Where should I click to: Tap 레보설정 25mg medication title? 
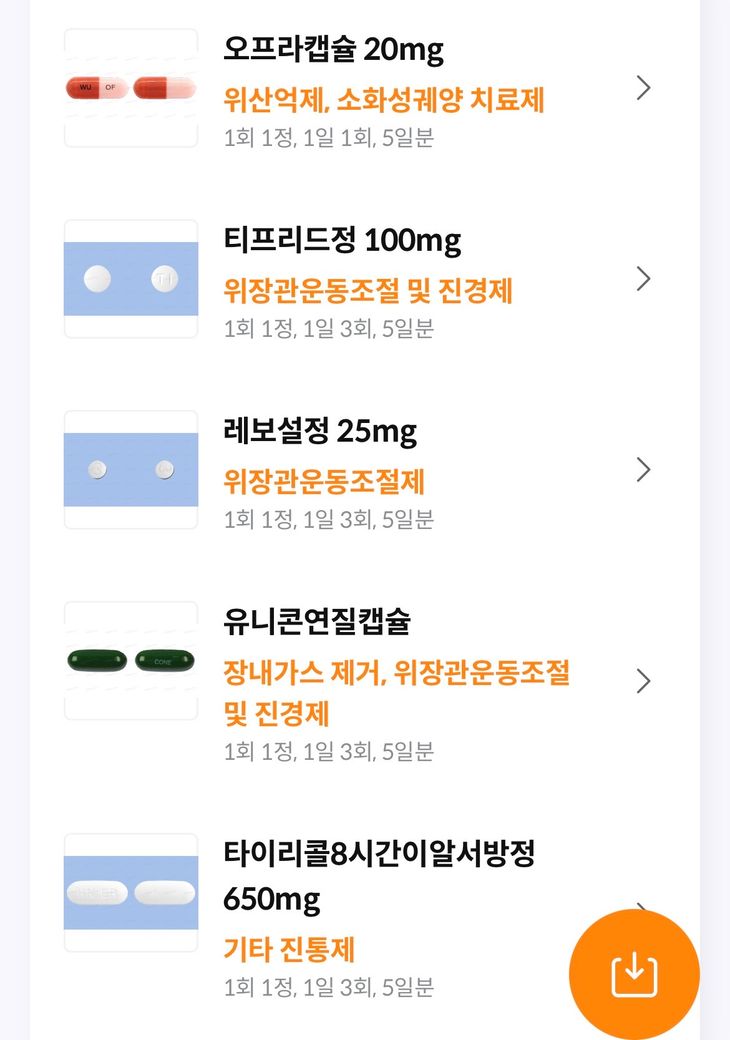[x=320, y=431]
